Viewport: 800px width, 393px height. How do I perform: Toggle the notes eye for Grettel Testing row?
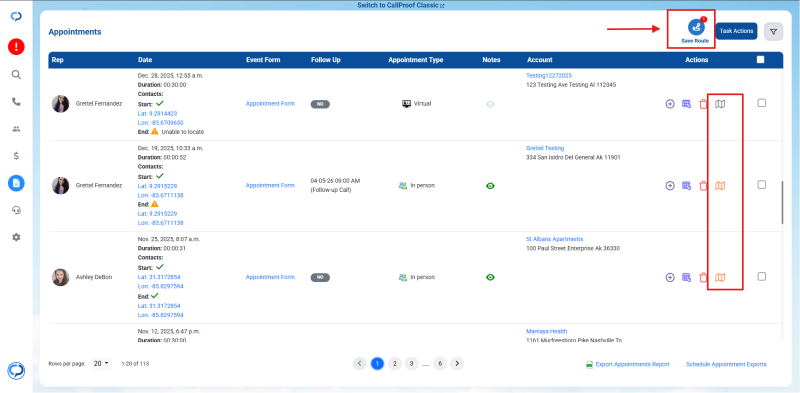(x=490, y=186)
